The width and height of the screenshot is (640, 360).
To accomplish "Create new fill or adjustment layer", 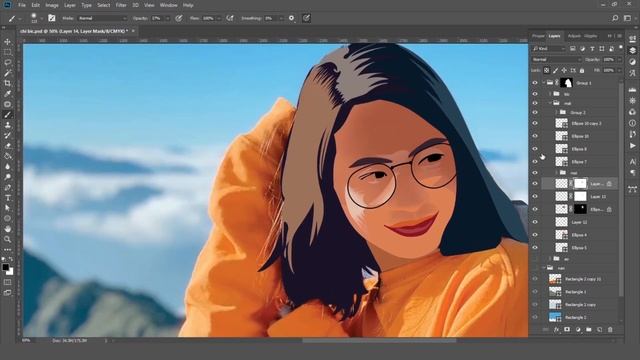I will click(x=578, y=329).
